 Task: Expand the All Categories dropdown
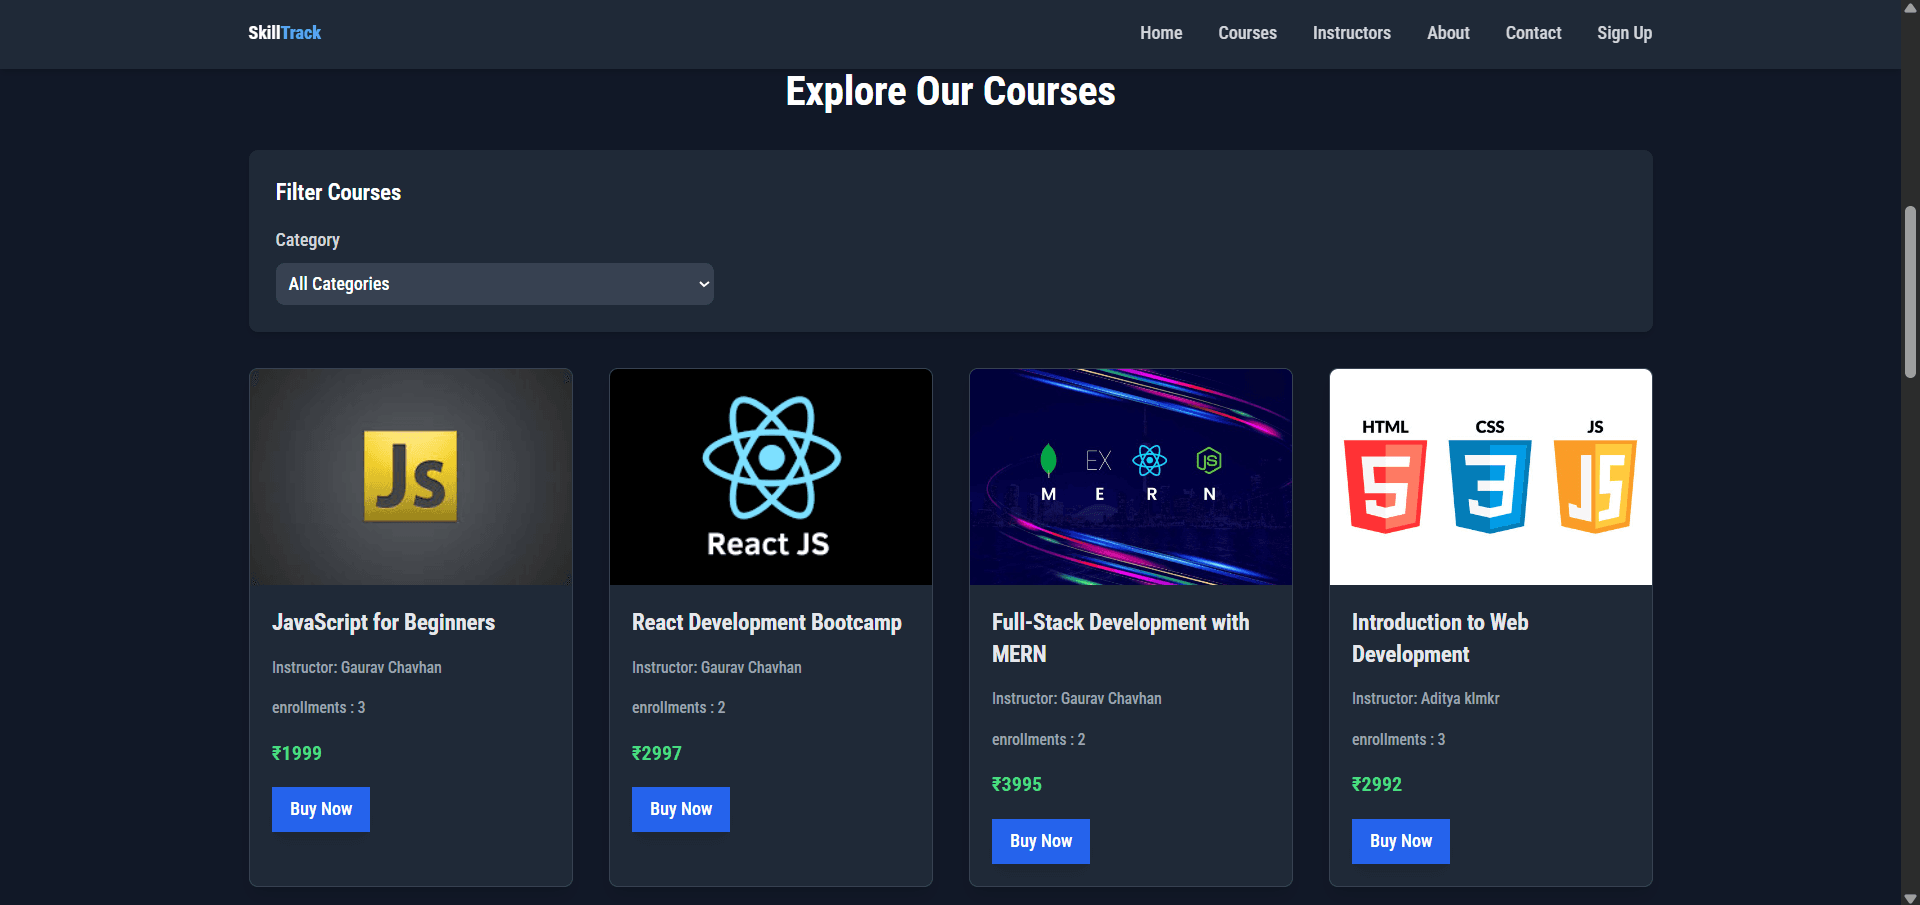click(x=494, y=284)
